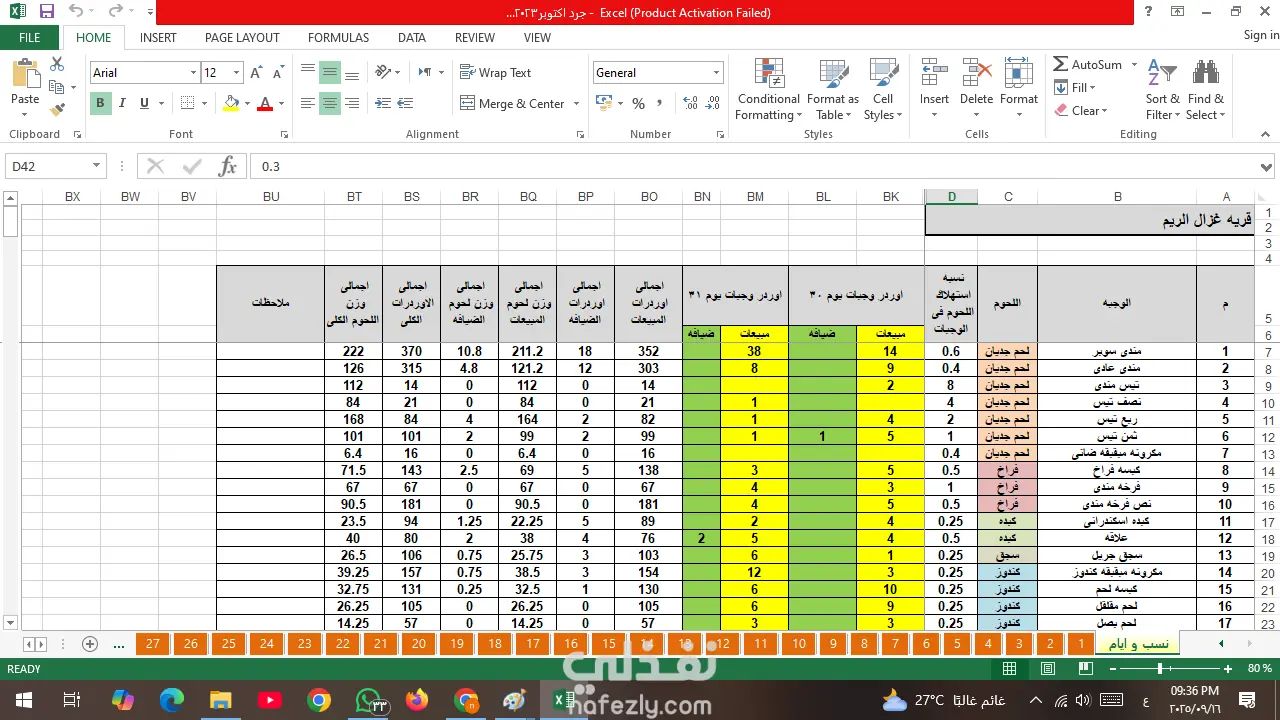This screenshot has width=1280, height=720.
Task: Click the Sign in link
Action: click(1261, 35)
